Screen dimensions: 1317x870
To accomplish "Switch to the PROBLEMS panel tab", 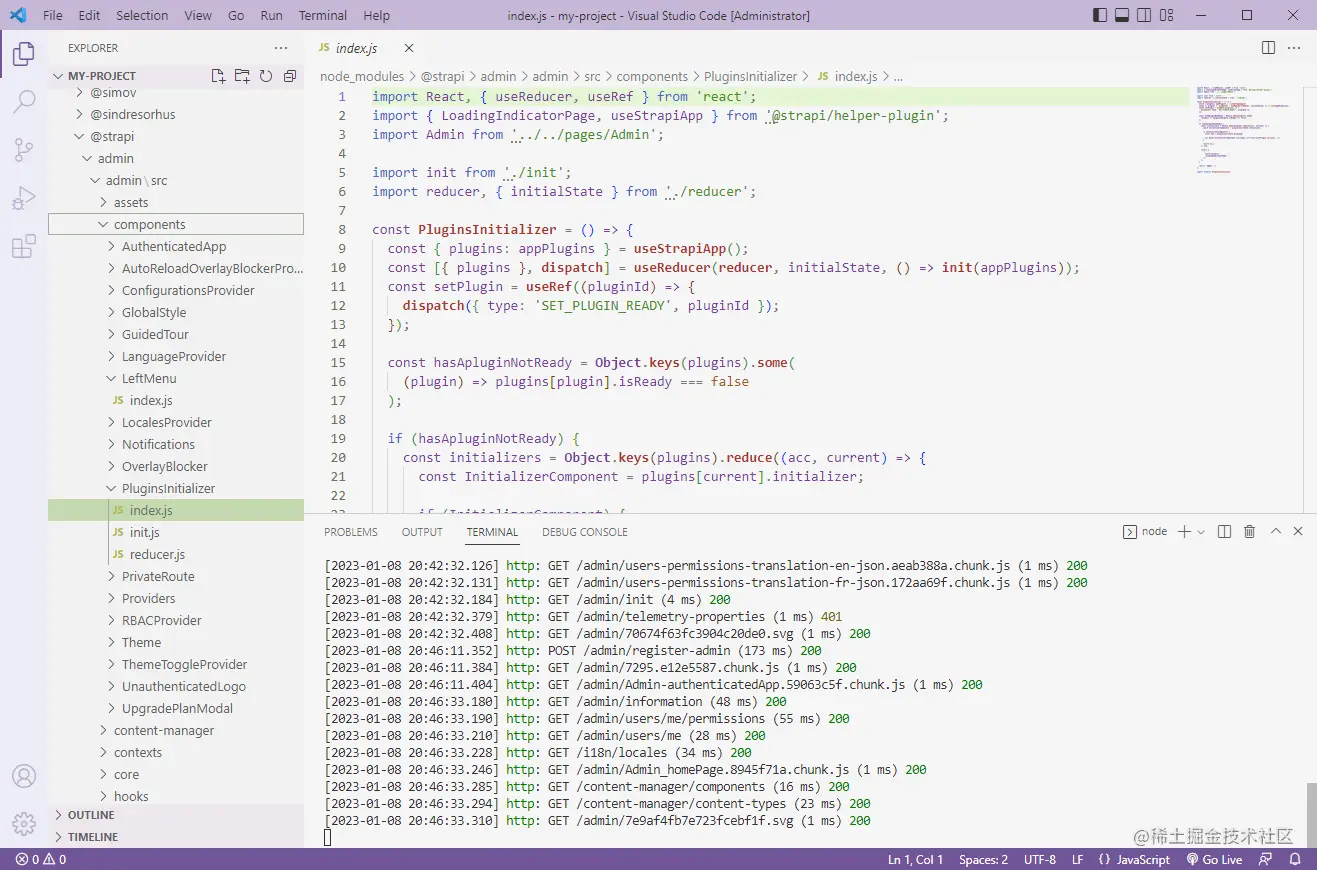I will [x=351, y=532].
